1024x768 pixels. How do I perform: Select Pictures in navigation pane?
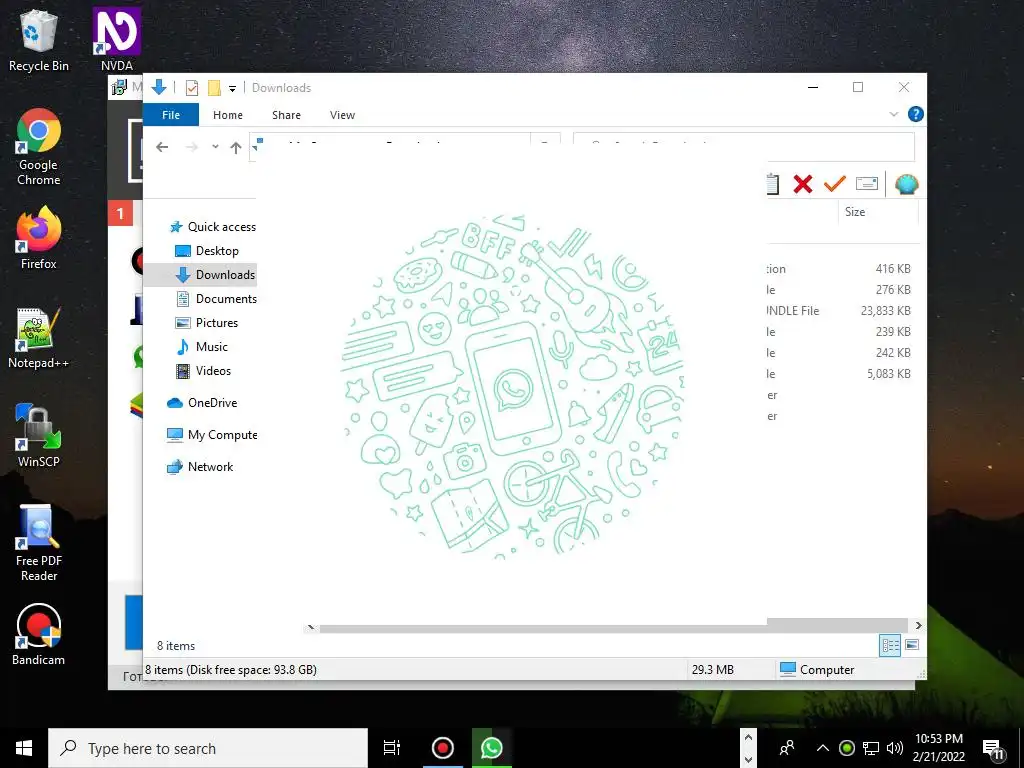[206, 323]
